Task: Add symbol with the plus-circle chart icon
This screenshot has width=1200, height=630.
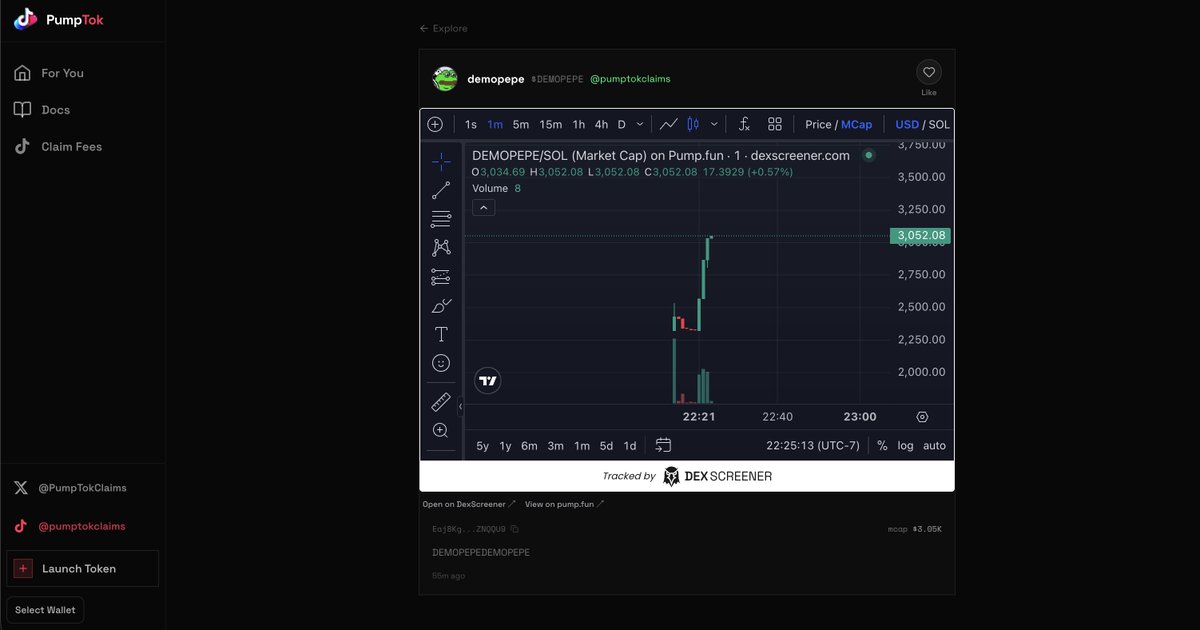Action: coord(435,125)
